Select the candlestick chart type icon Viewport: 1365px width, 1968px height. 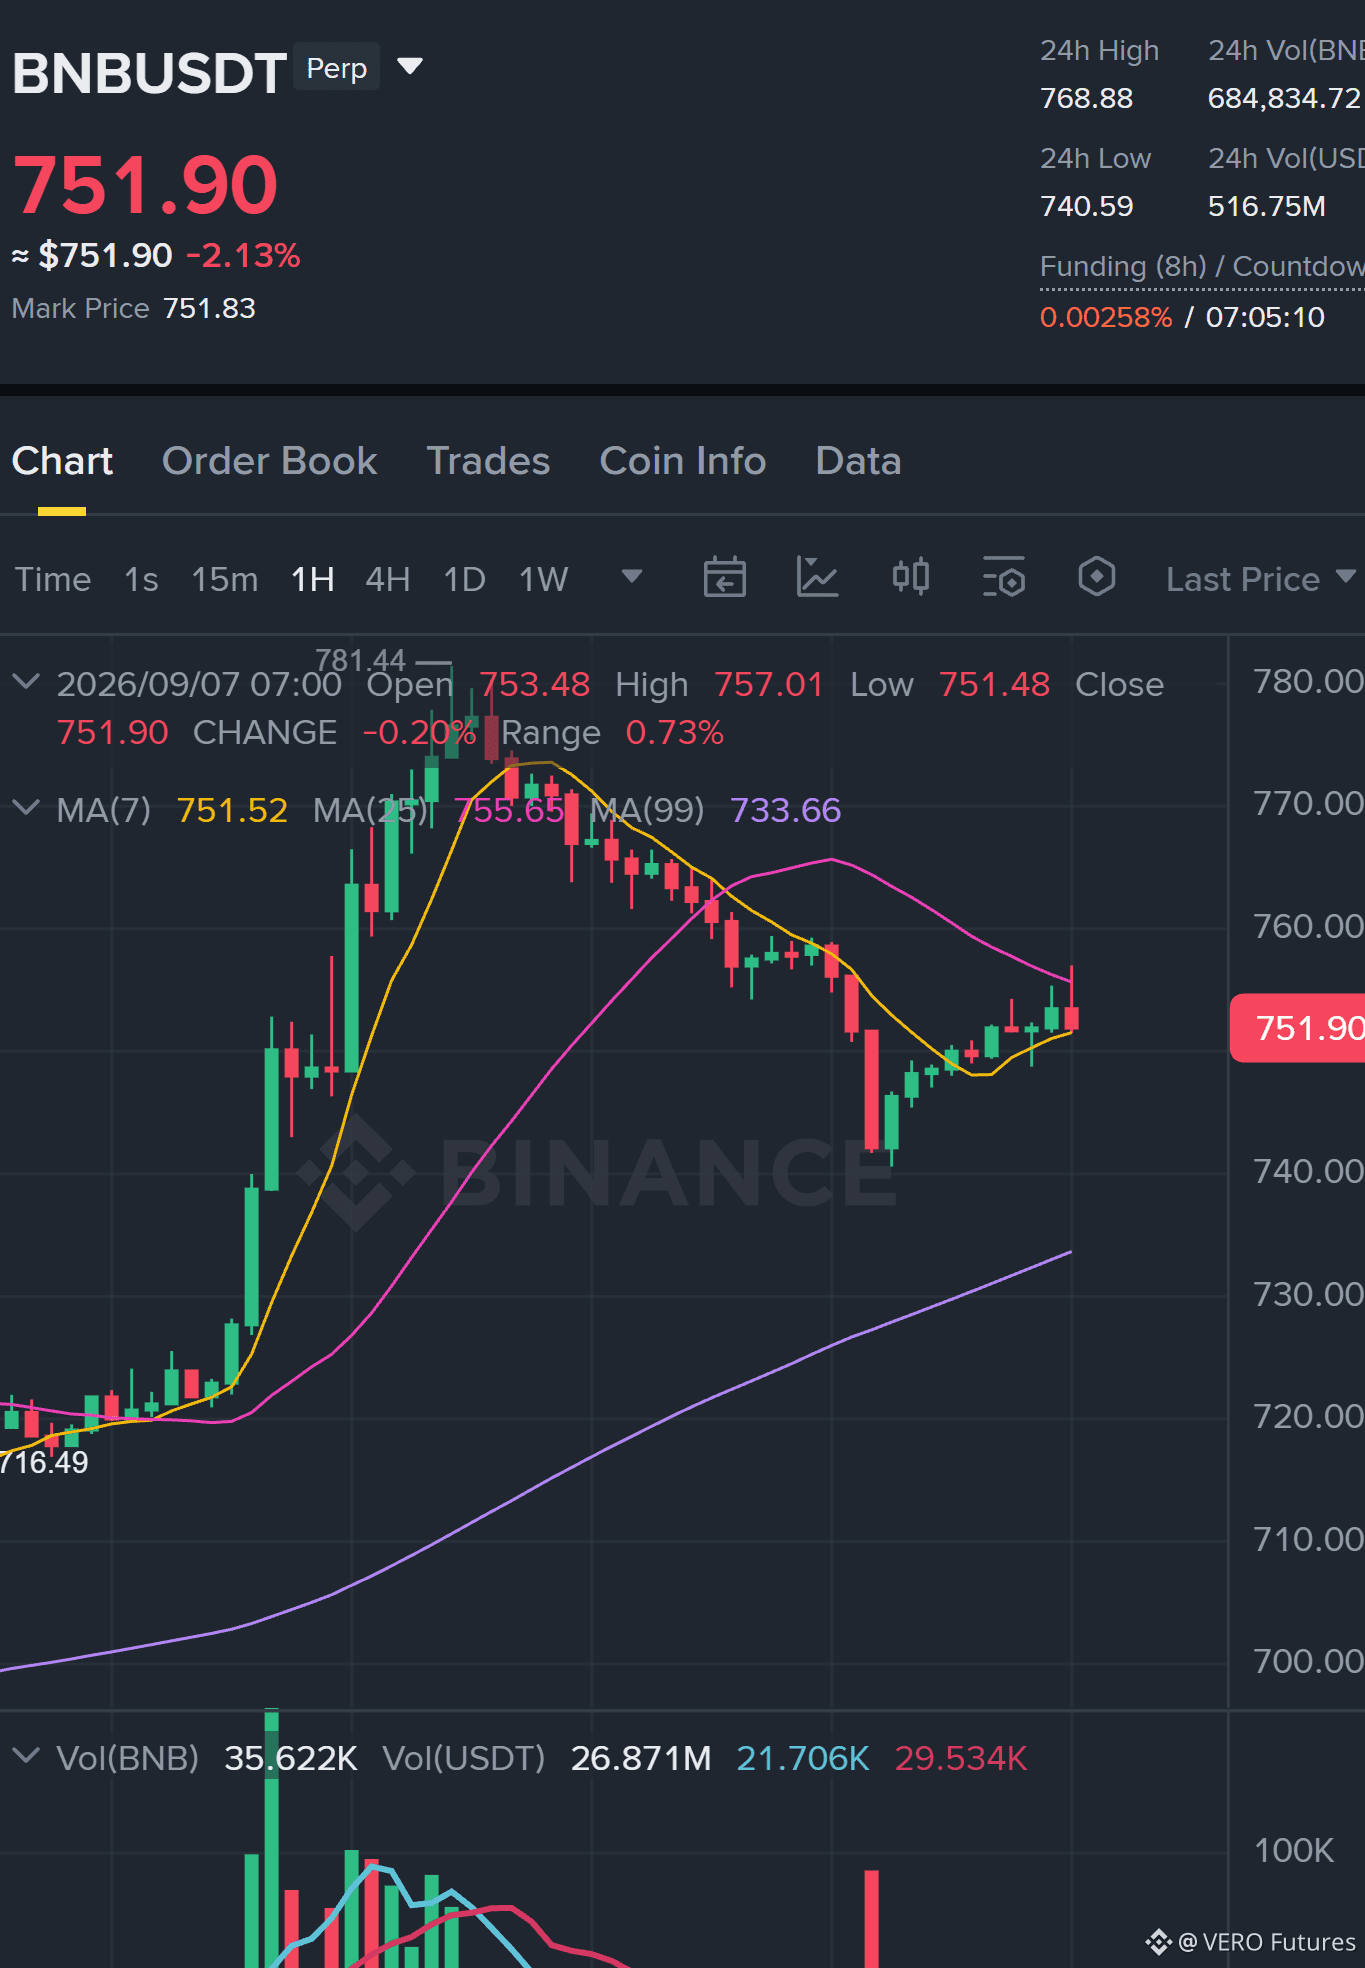(x=911, y=577)
